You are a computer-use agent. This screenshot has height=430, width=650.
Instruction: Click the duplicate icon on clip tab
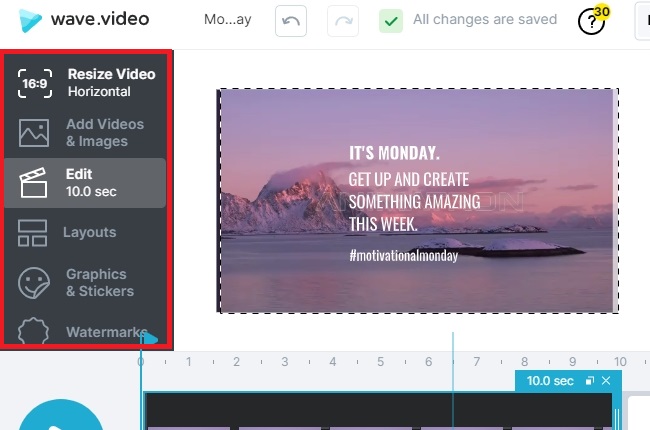[x=589, y=381]
